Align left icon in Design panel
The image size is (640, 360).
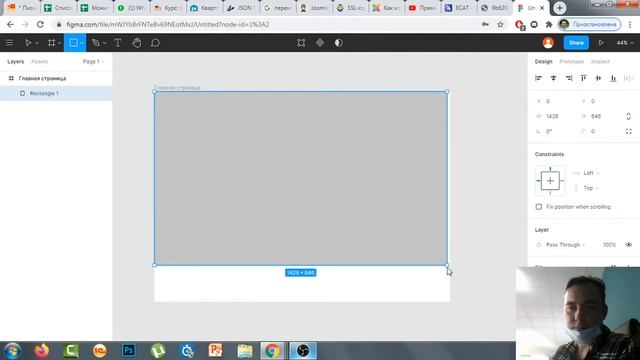(x=538, y=78)
